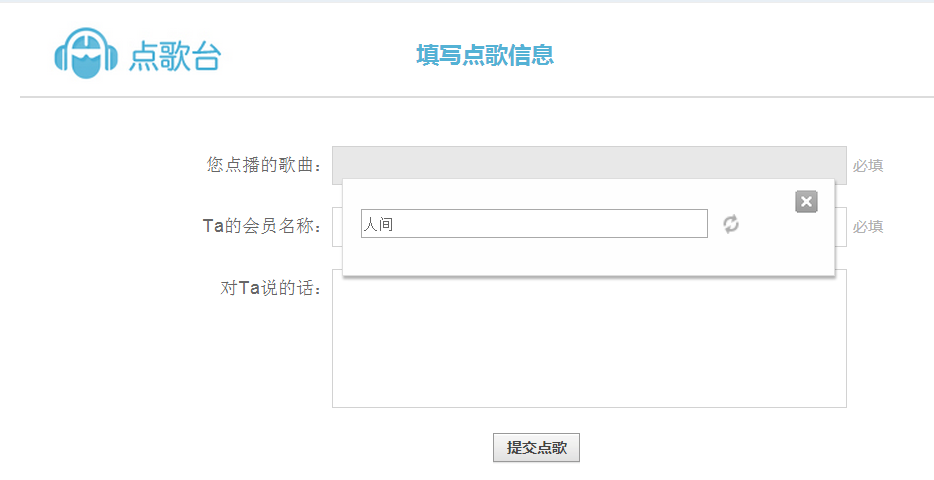Click the headphone logo icon
The height and width of the screenshot is (480, 934).
click(x=87, y=54)
